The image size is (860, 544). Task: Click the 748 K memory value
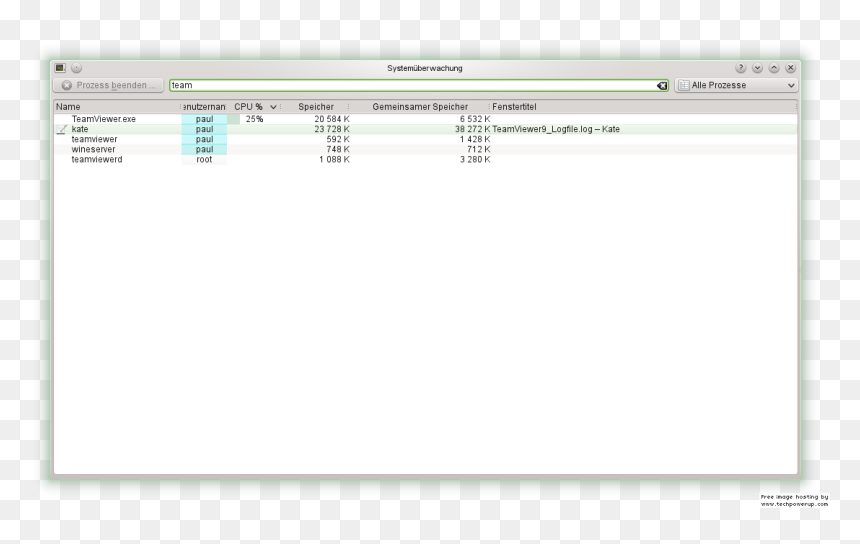point(338,149)
